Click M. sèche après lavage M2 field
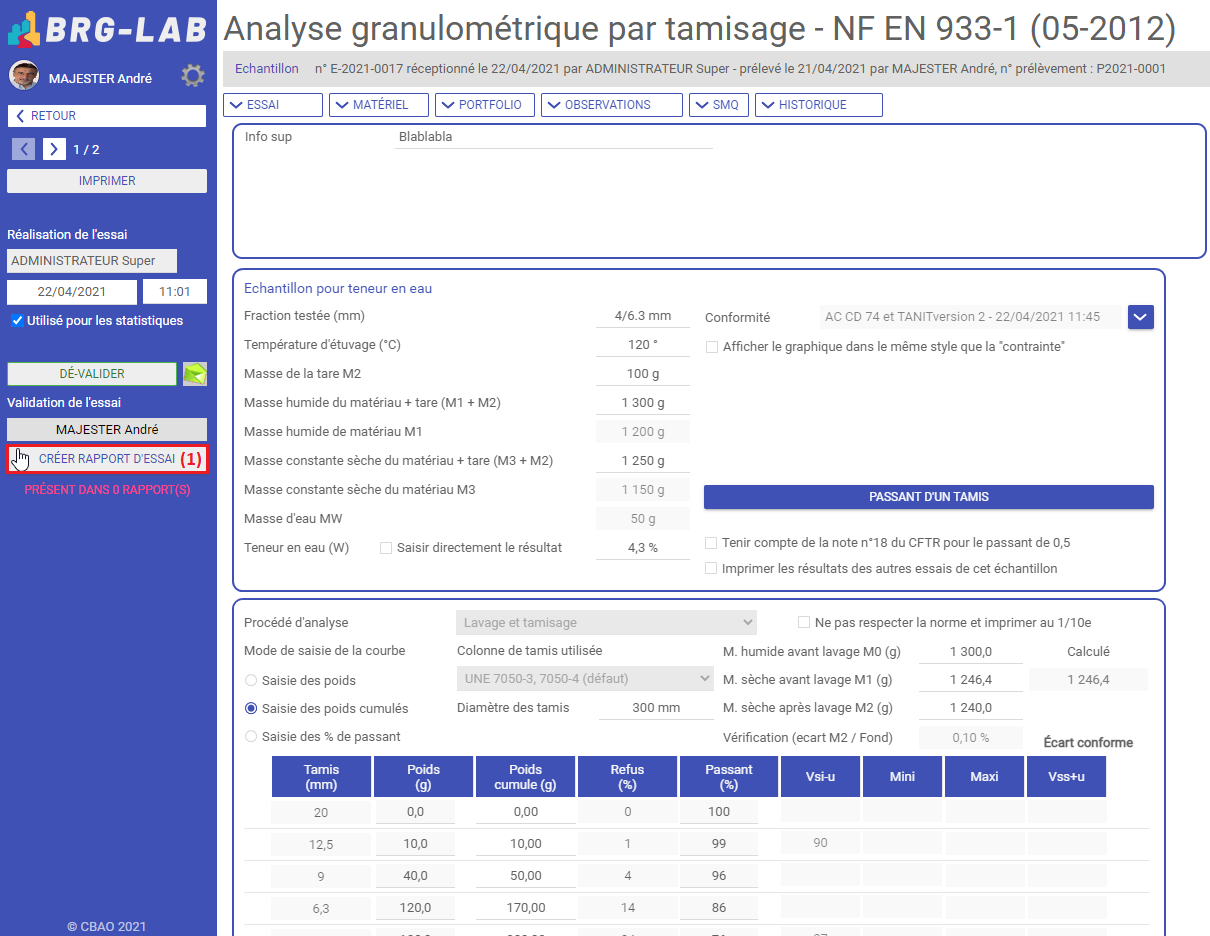Viewport: 1210px width, 936px height. (971, 708)
